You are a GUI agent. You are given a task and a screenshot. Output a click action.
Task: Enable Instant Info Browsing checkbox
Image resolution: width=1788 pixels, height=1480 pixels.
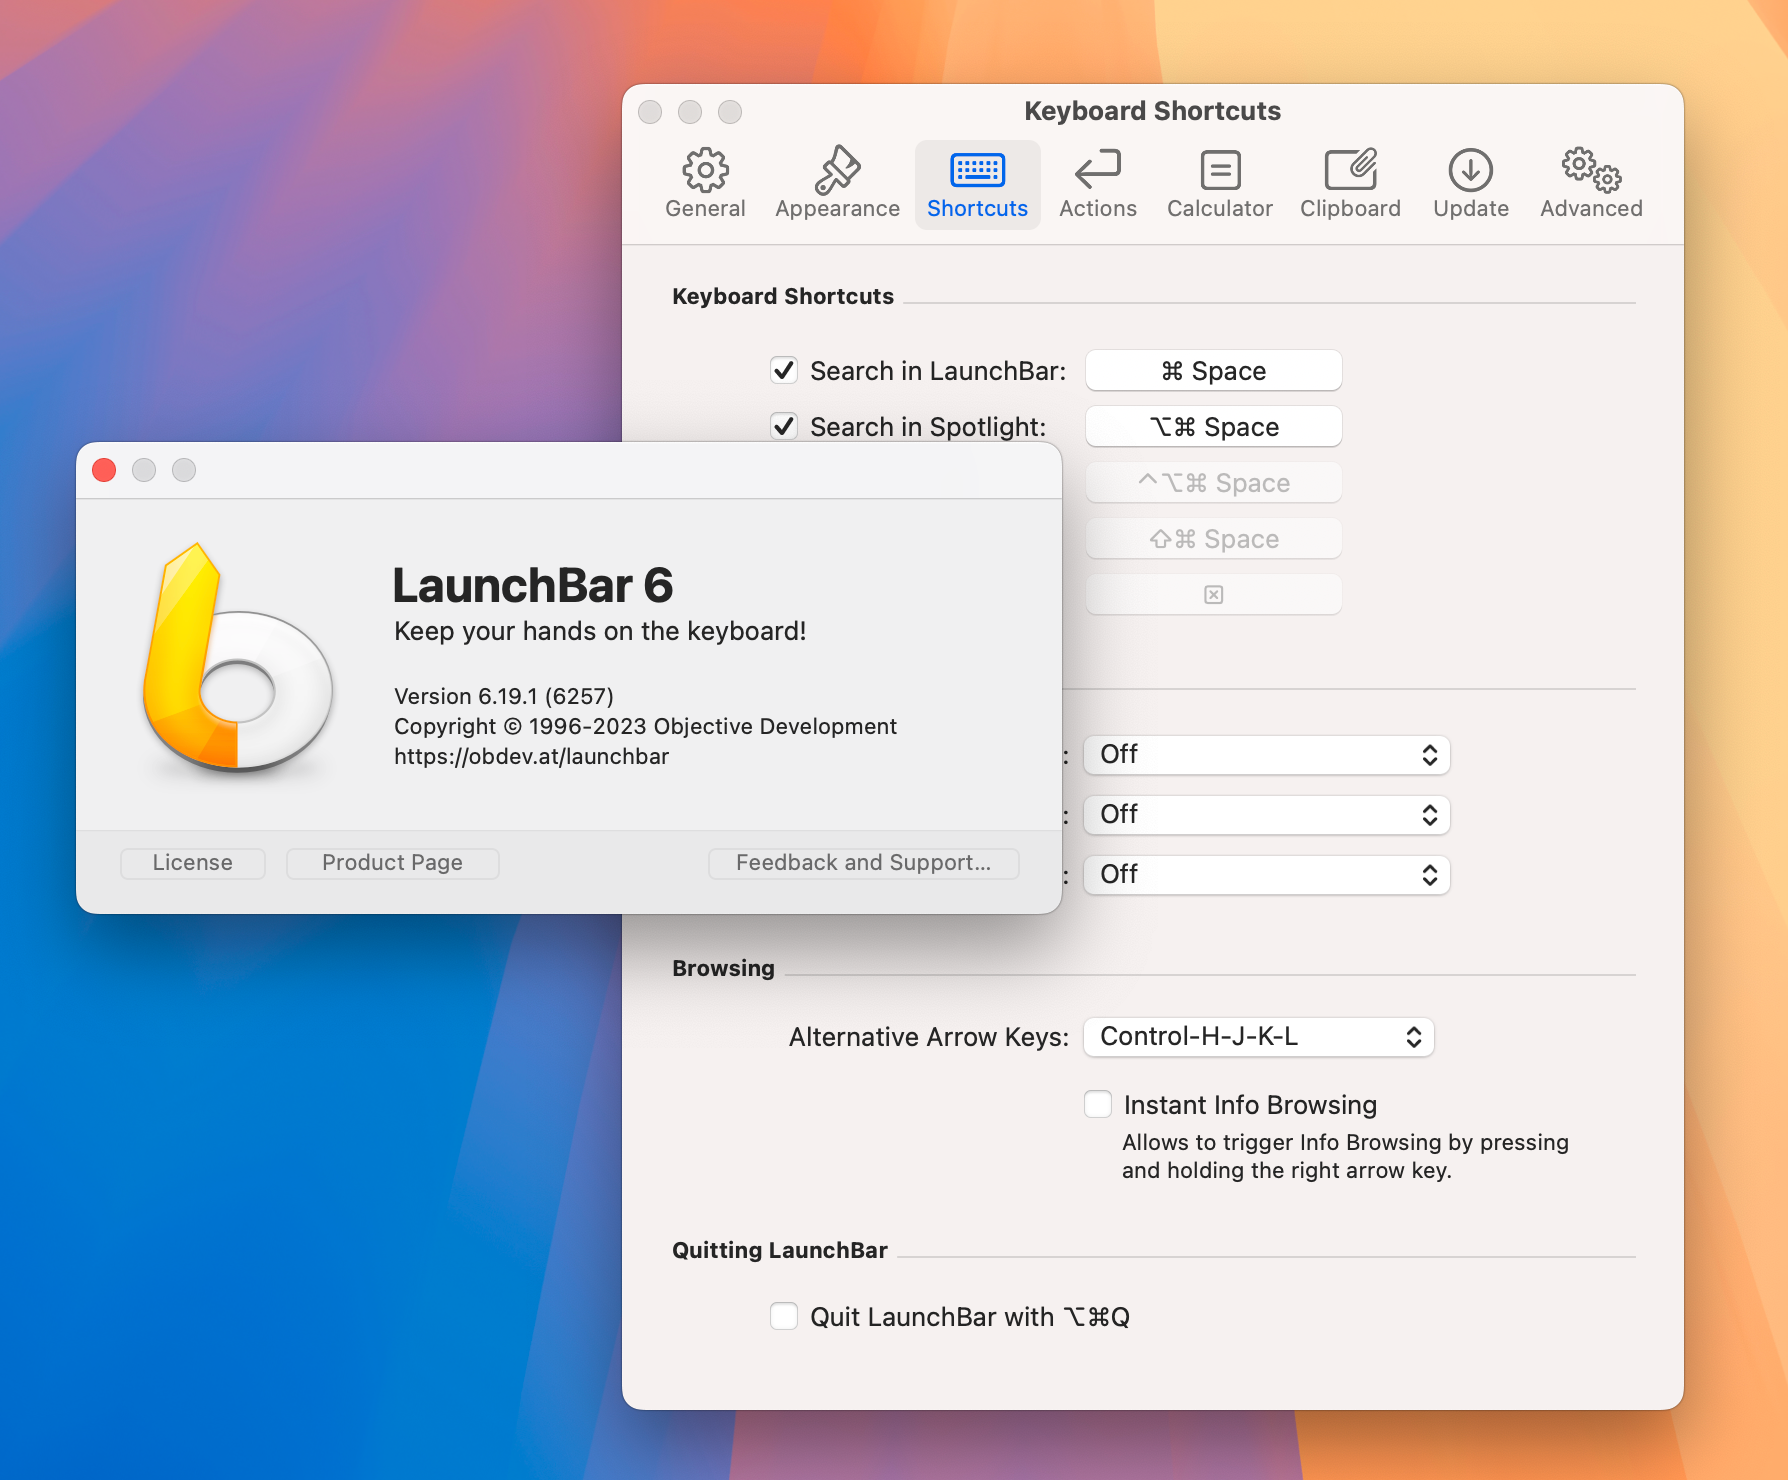click(1098, 1104)
